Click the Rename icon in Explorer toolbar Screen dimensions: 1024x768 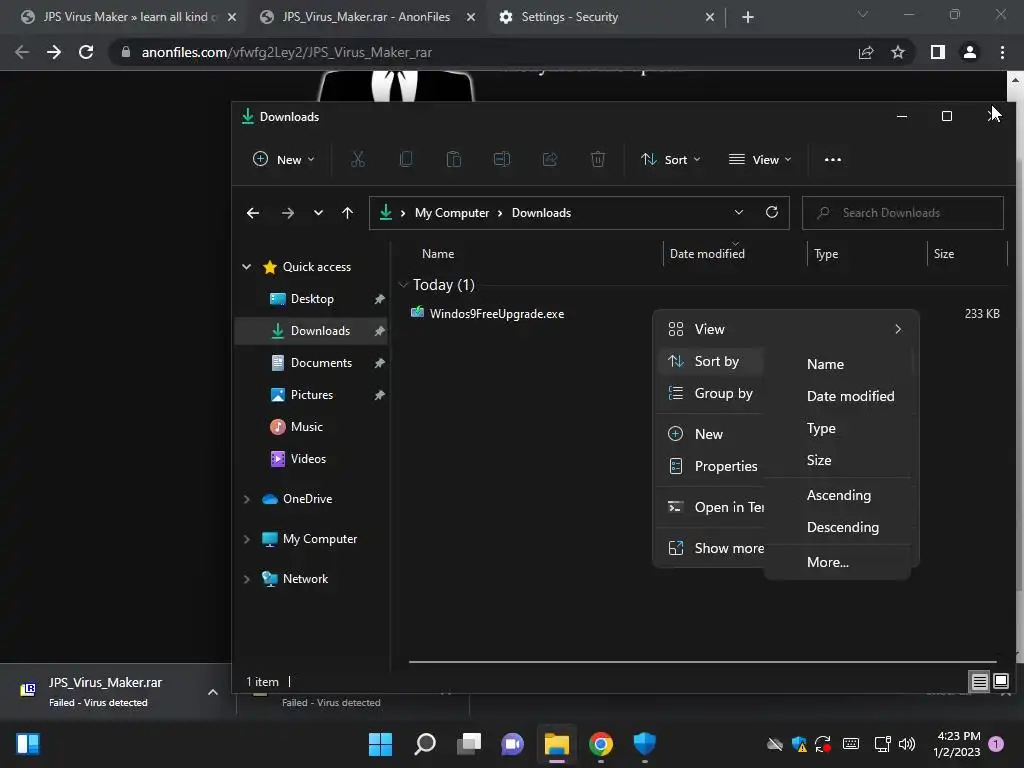pyautogui.click(x=502, y=159)
